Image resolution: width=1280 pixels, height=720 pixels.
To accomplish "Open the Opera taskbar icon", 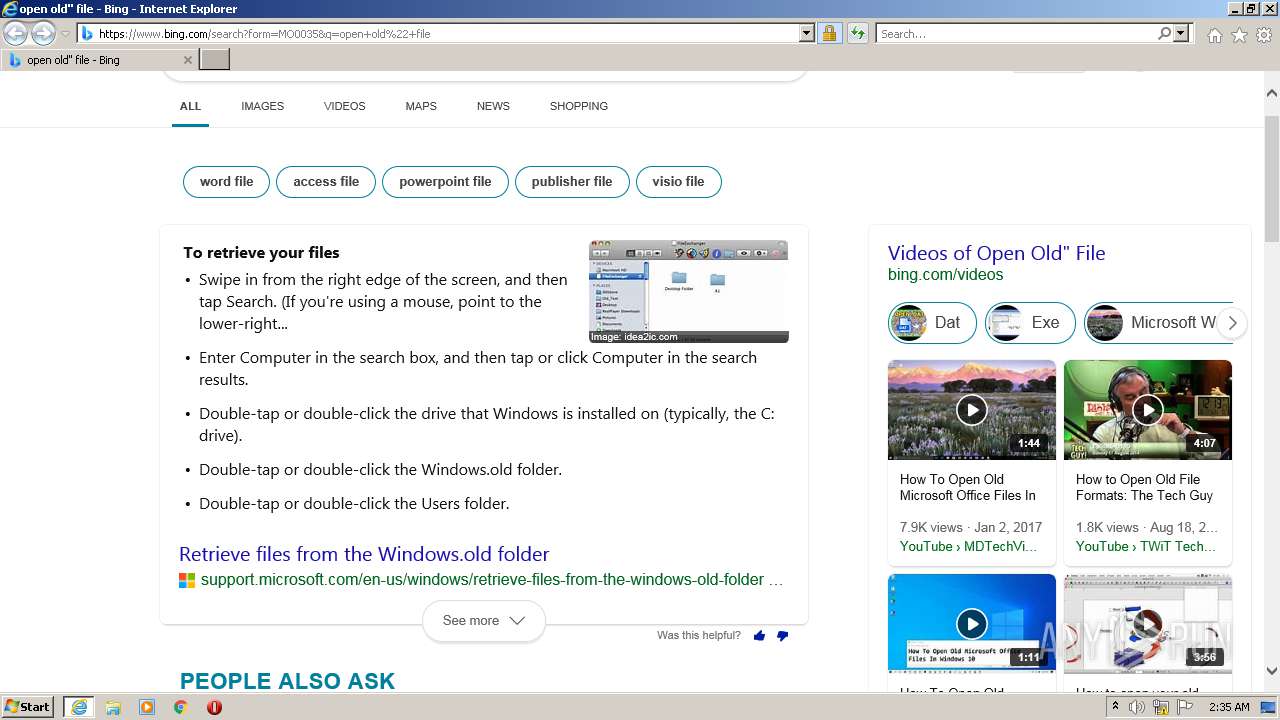I will click(x=214, y=707).
